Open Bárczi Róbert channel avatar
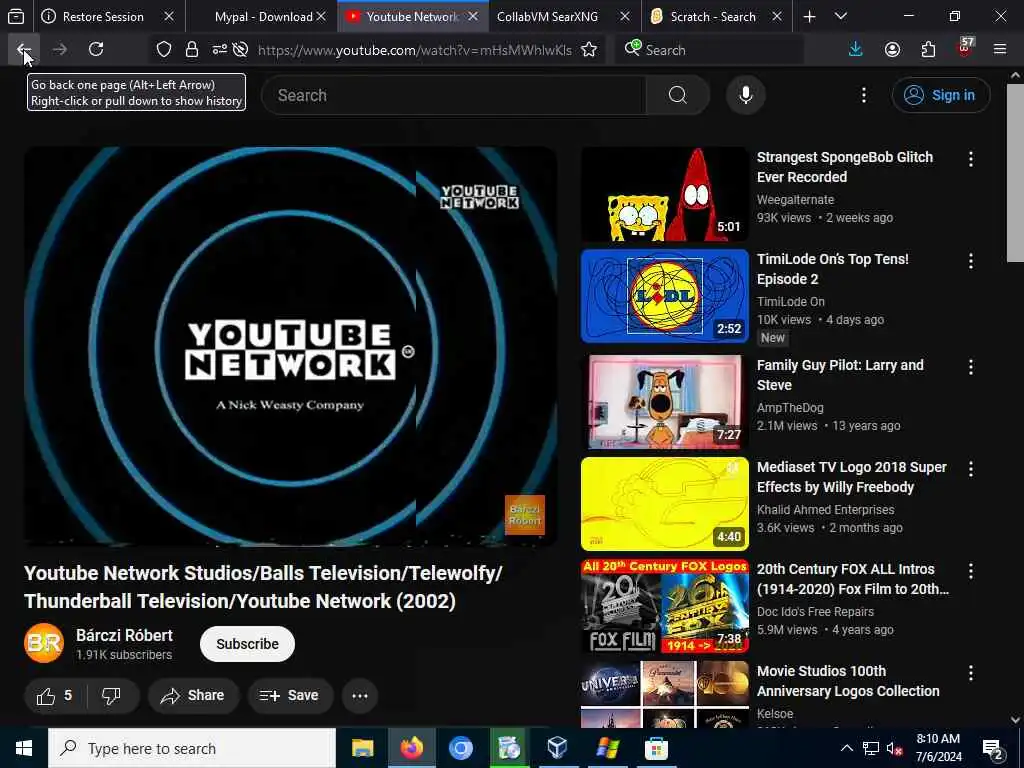The height and width of the screenshot is (768, 1024). [x=44, y=644]
